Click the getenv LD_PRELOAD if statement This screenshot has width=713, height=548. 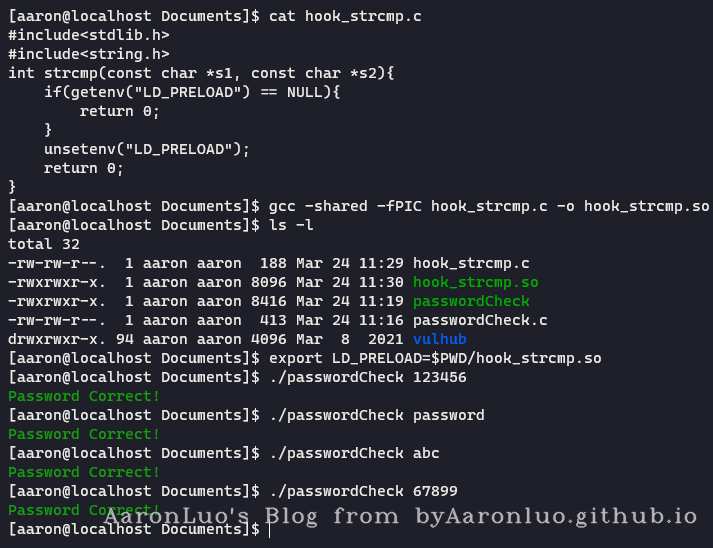click(x=192, y=92)
